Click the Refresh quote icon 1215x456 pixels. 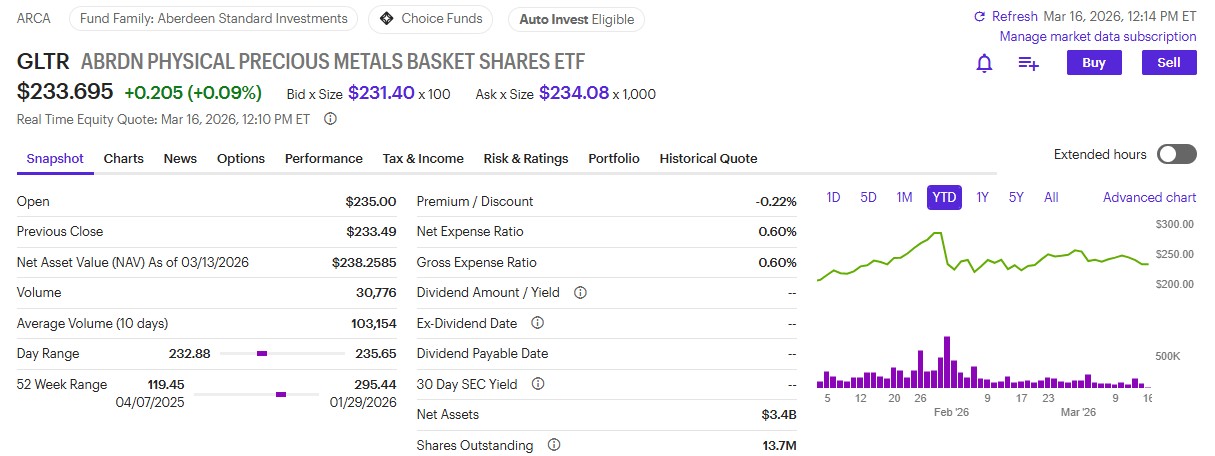[x=980, y=16]
